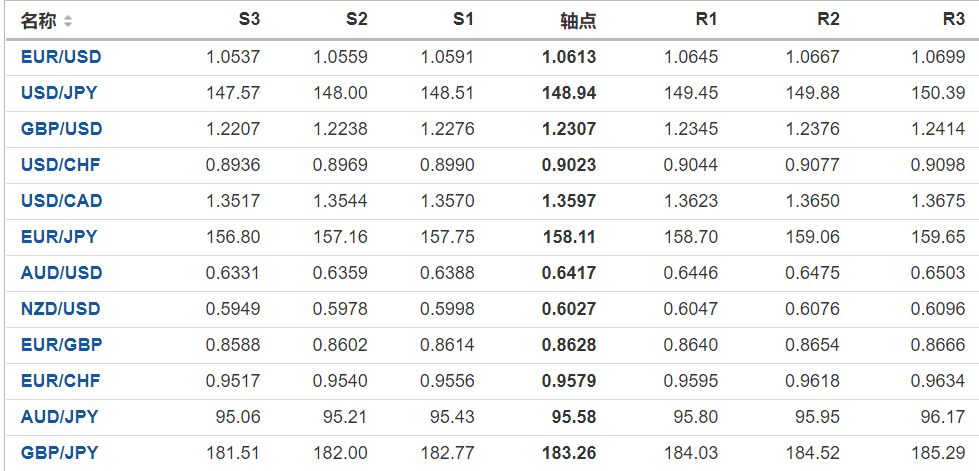Open the USD/CAD currency pair link
Image resolution: width=979 pixels, height=471 pixels.
(x=61, y=201)
